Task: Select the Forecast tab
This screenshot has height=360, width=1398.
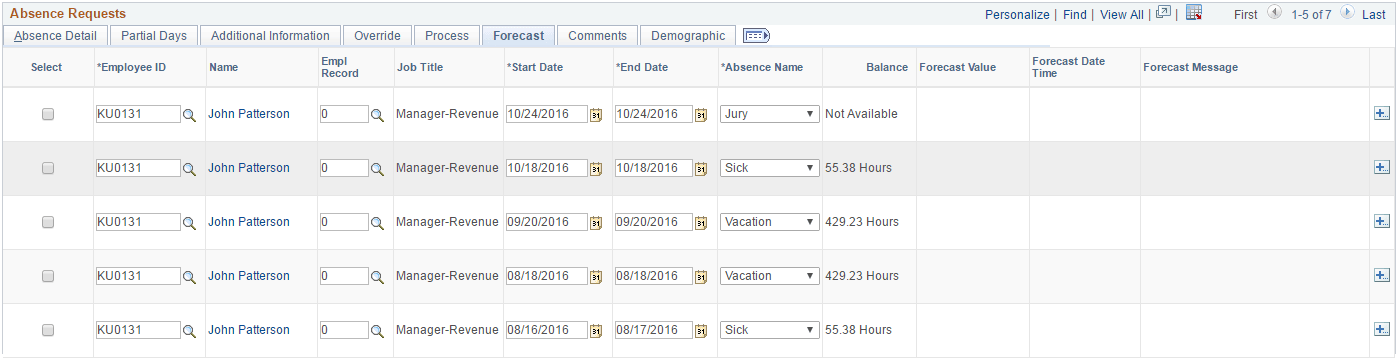Action: click(518, 36)
